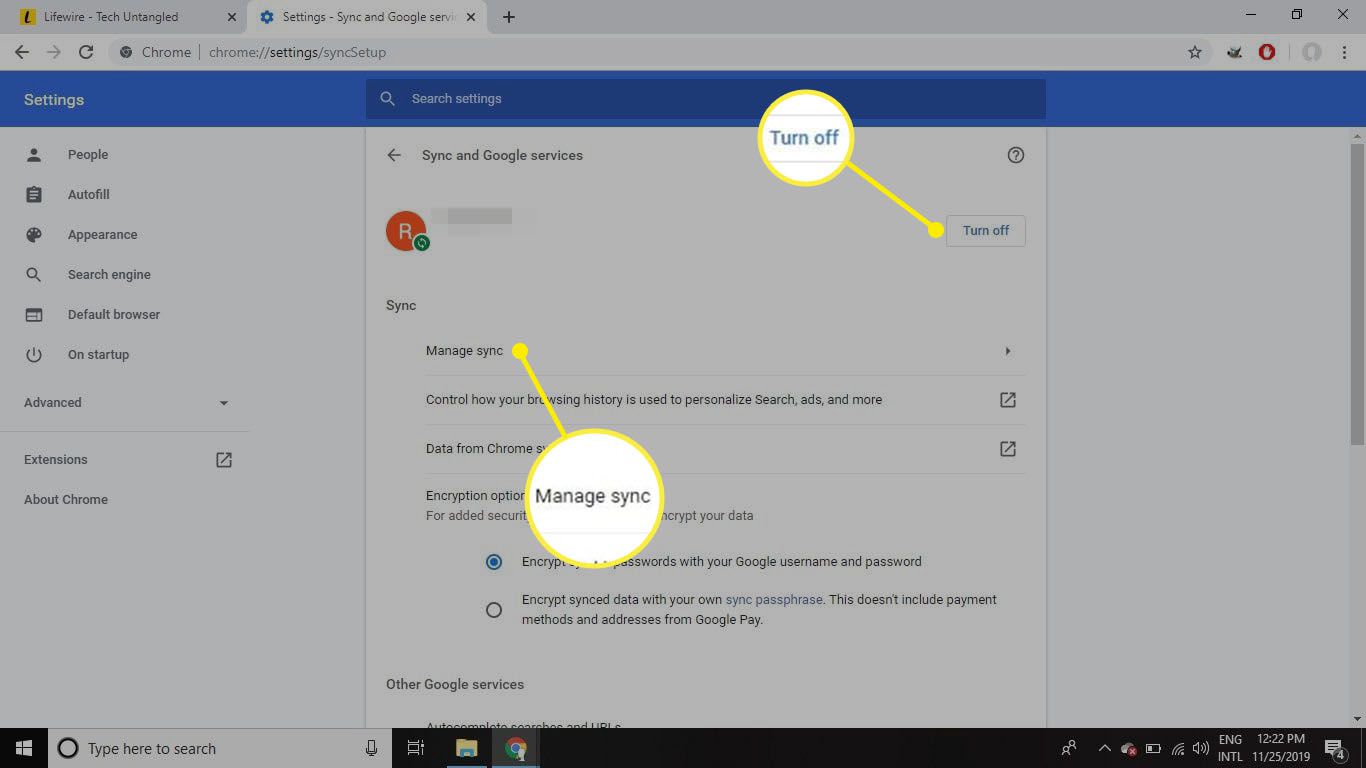Close the Lifewire tab

[232, 17]
